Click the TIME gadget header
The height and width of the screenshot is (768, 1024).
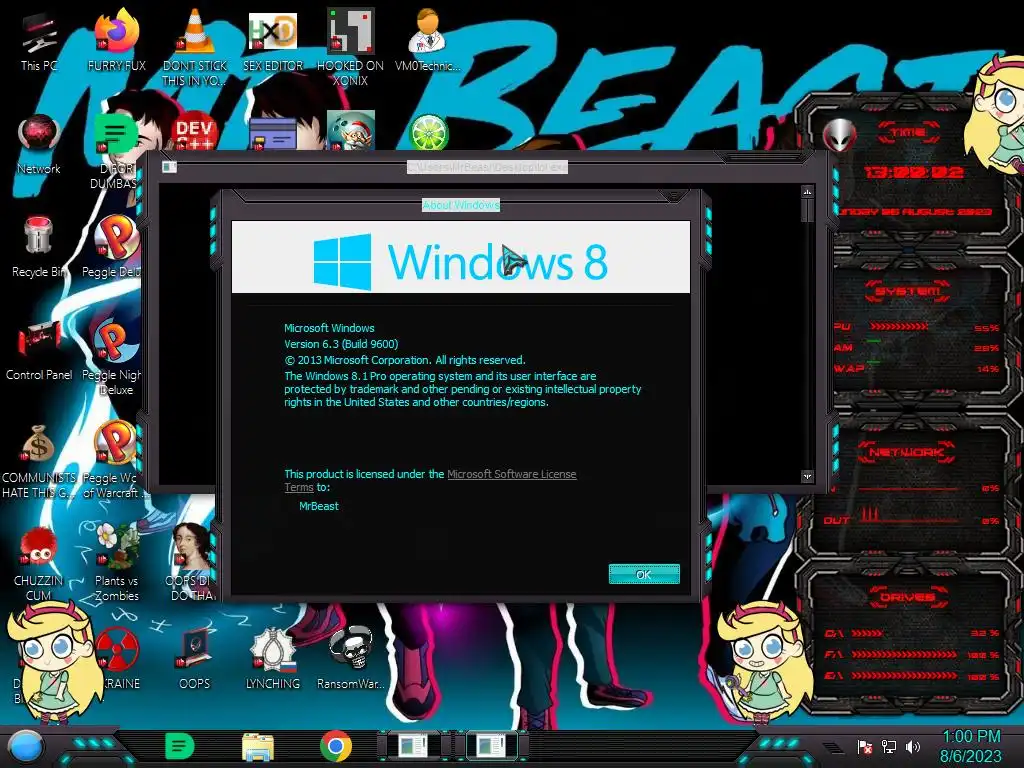(x=908, y=132)
